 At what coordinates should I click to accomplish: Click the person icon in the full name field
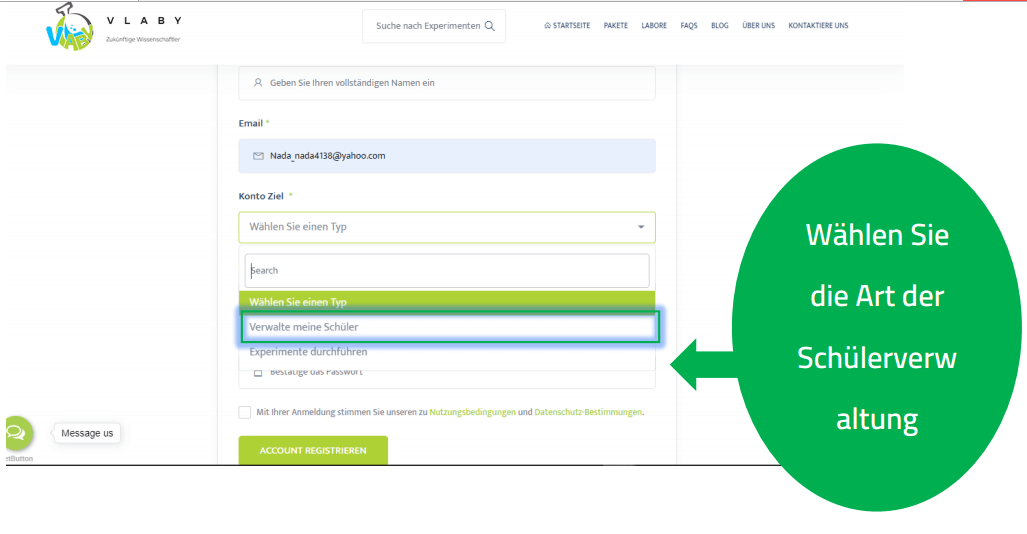[x=258, y=83]
